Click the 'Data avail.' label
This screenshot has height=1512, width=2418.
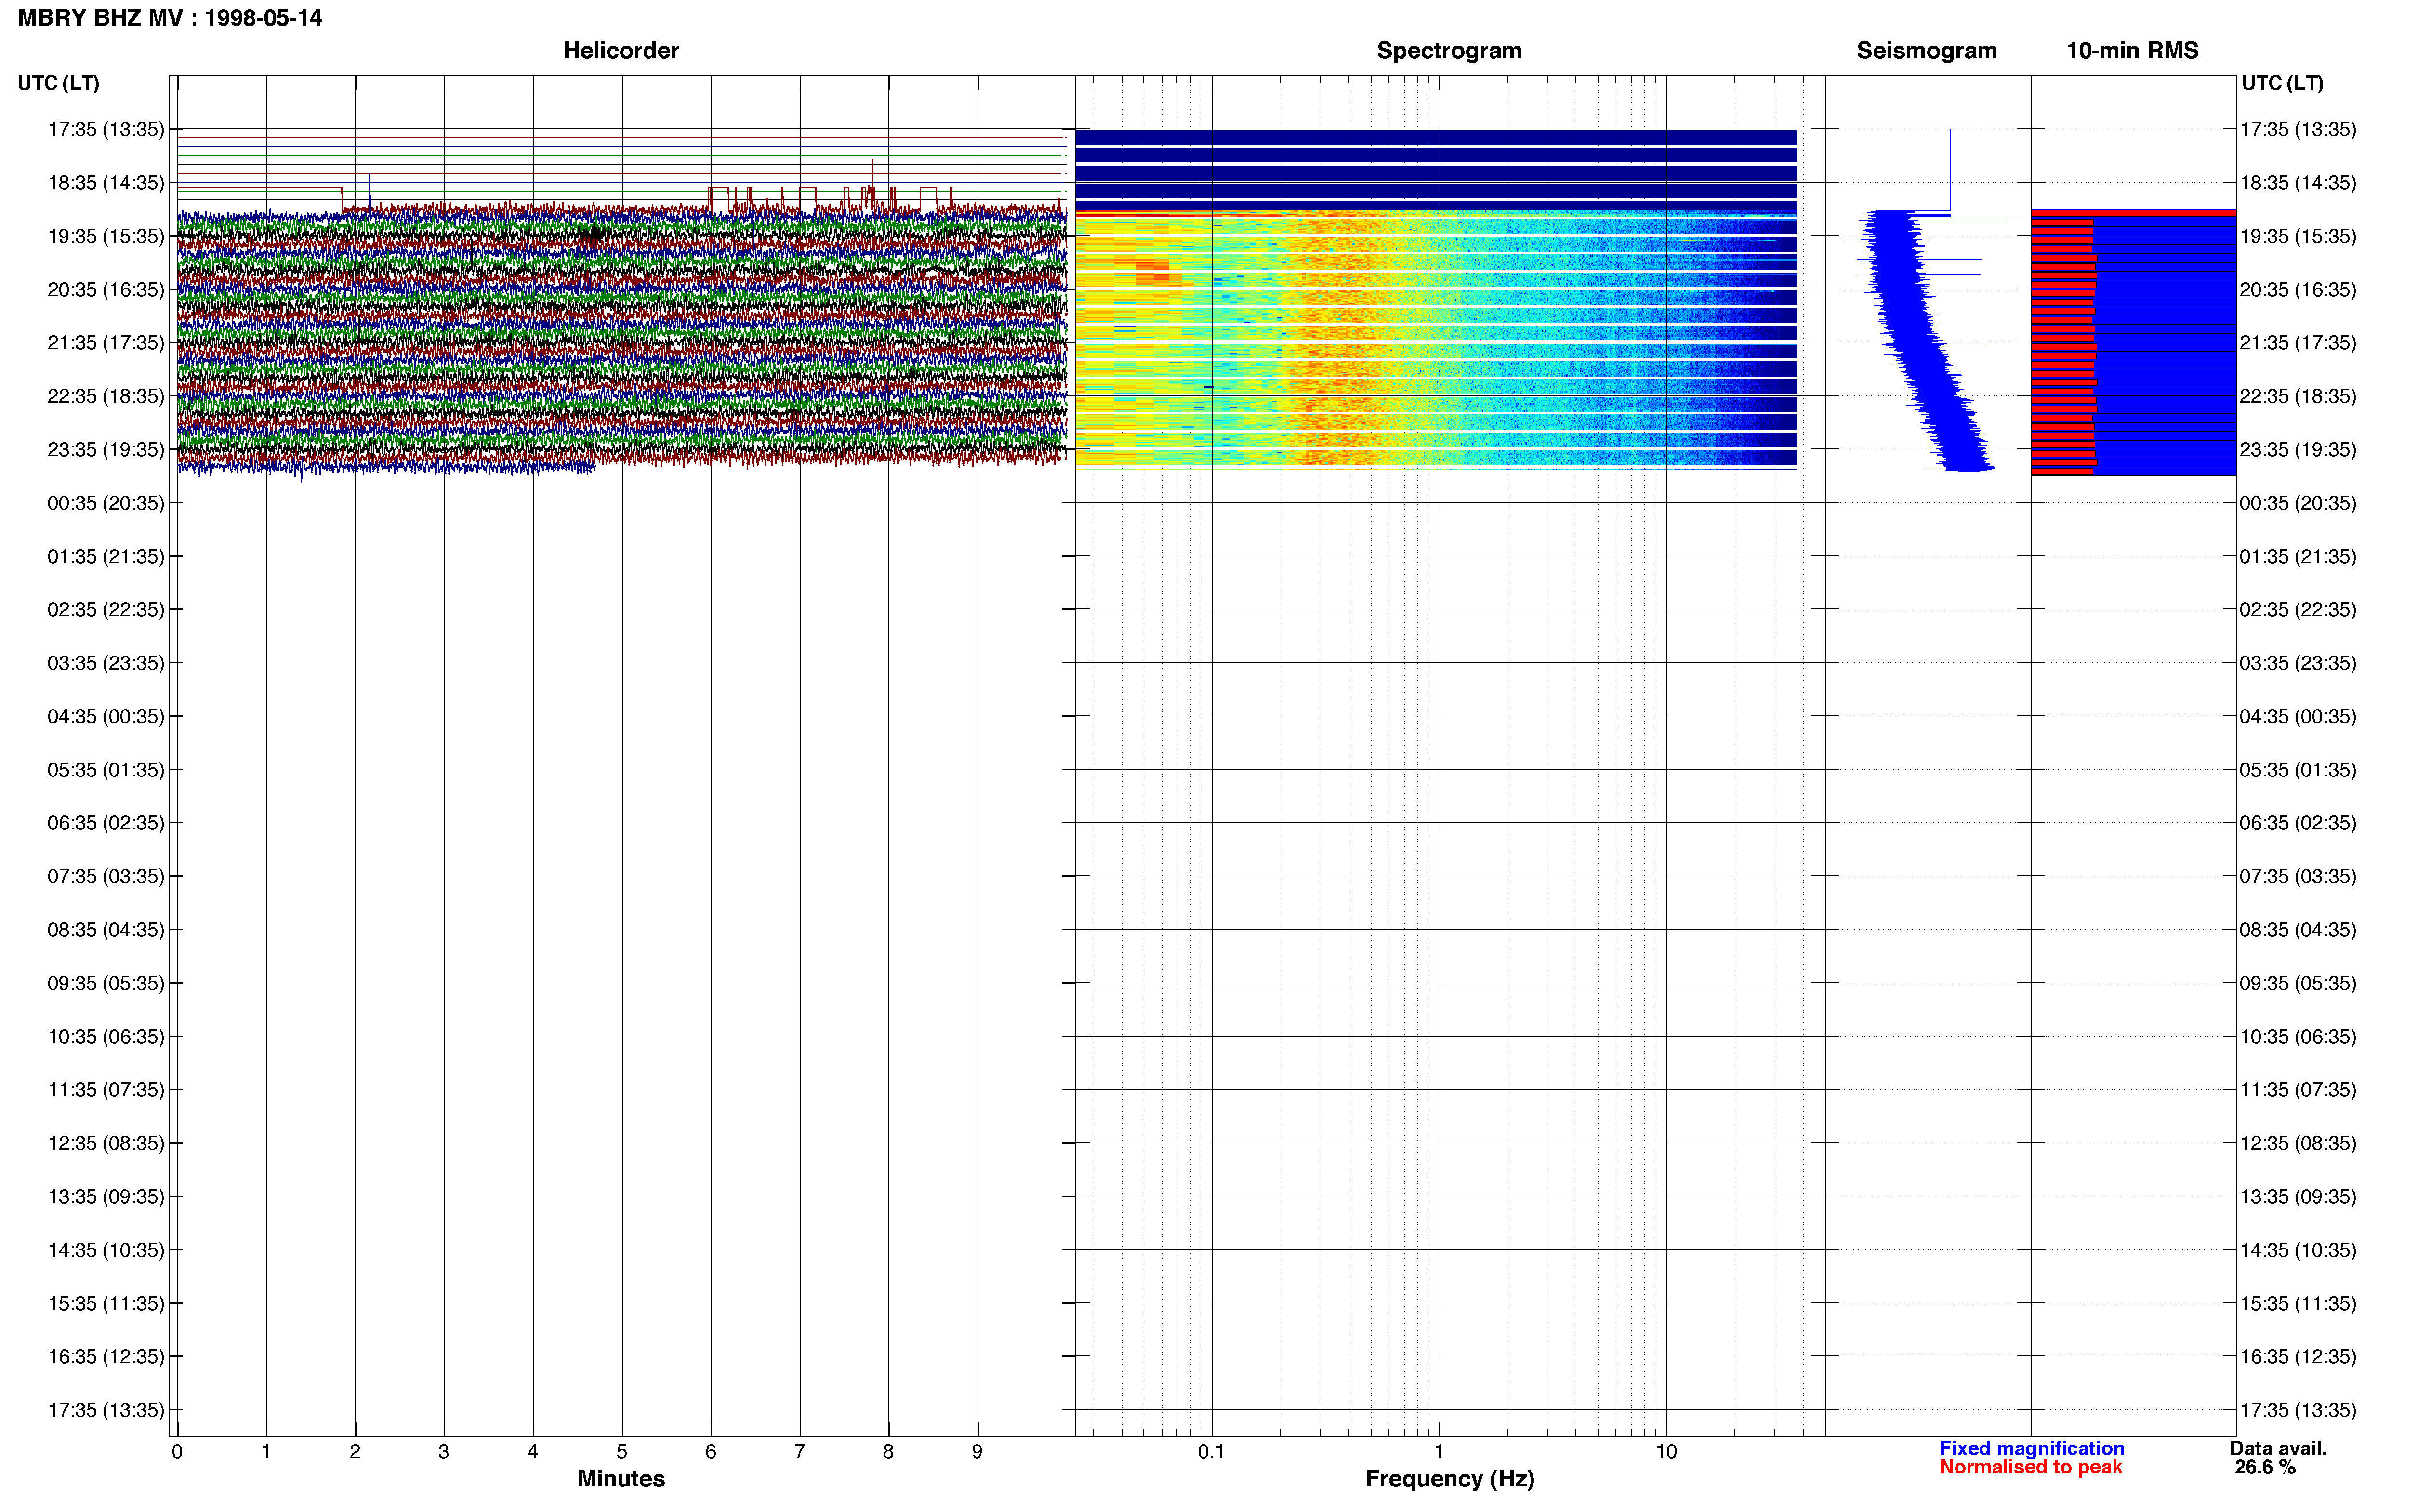(2278, 1448)
